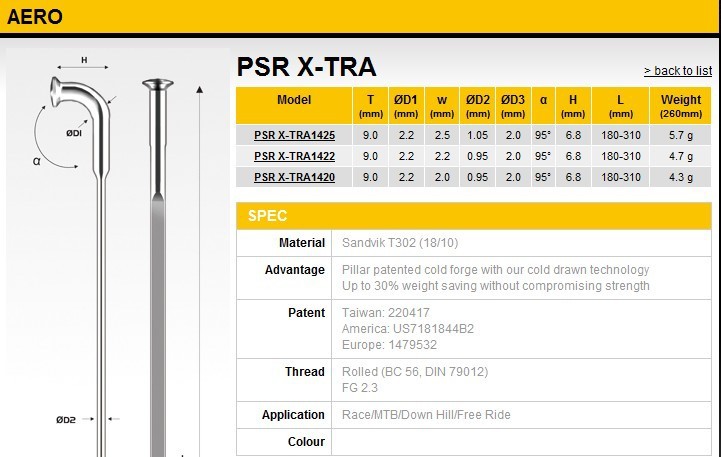Click the Weight (260mm) column header

[x=681, y=105]
